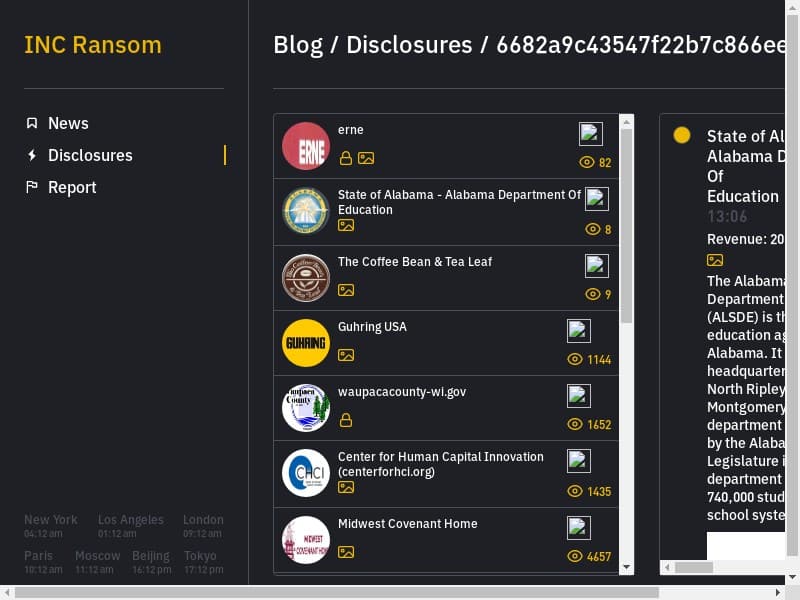Open the Midwest Covenant Home entry

click(446, 540)
